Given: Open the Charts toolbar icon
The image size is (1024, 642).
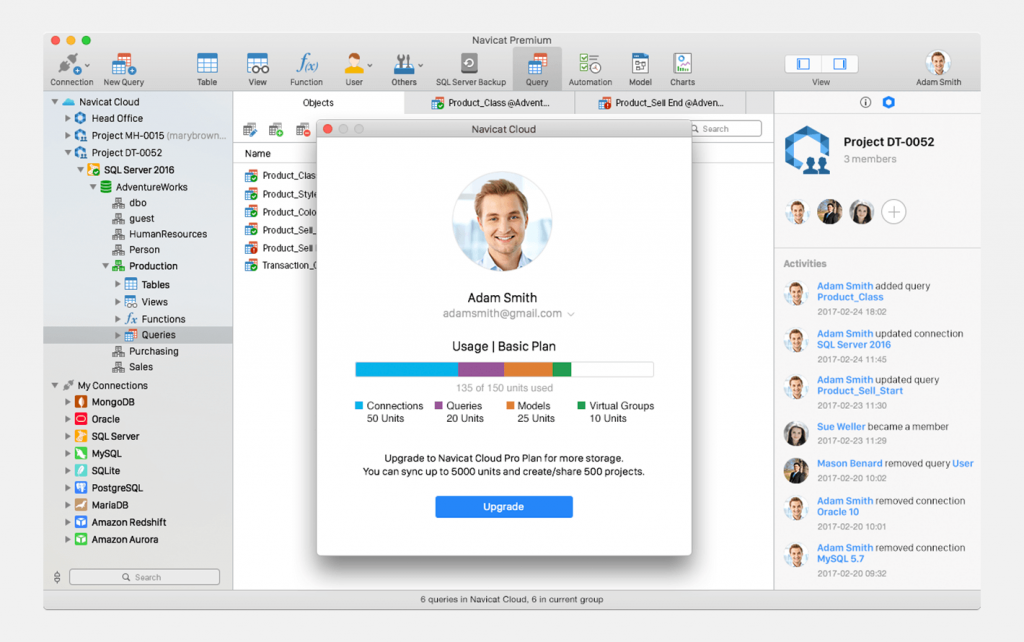Looking at the screenshot, I should [x=682, y=64].
